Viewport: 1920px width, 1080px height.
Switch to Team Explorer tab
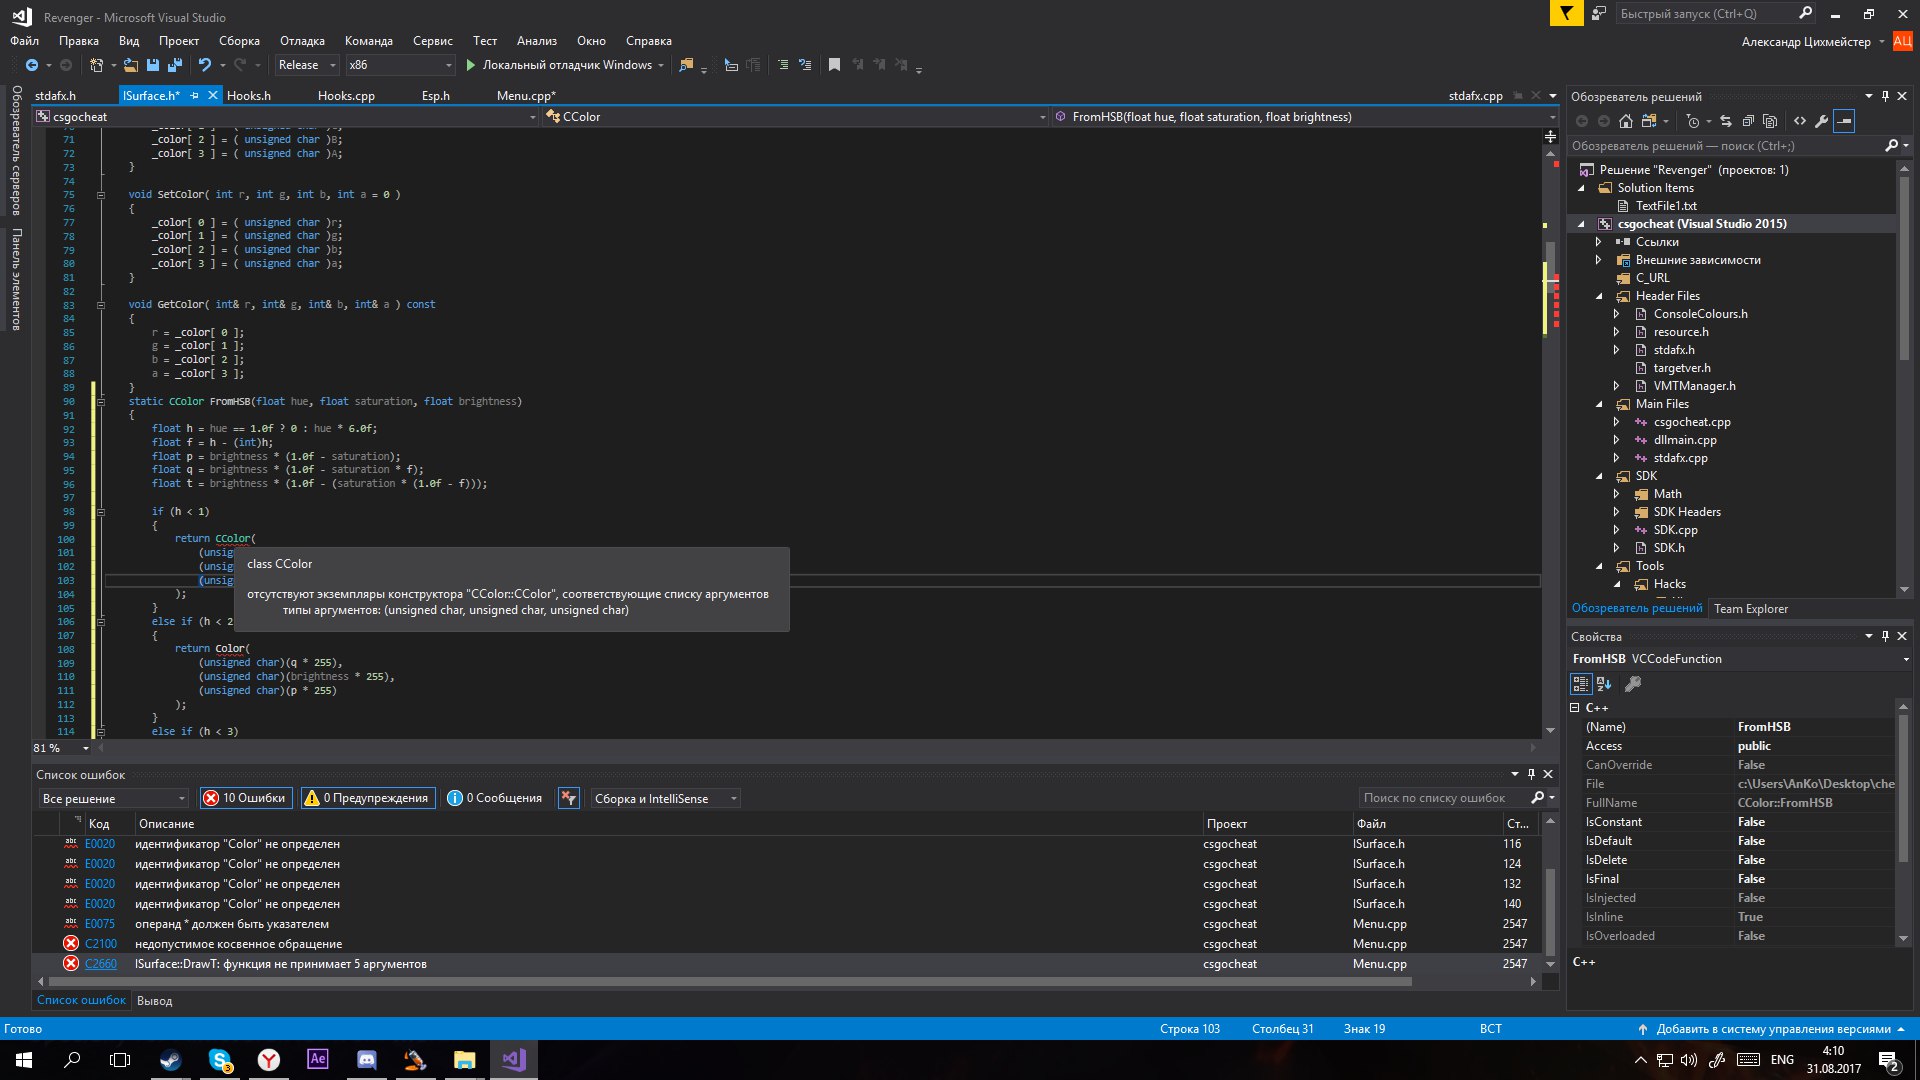1750,609
